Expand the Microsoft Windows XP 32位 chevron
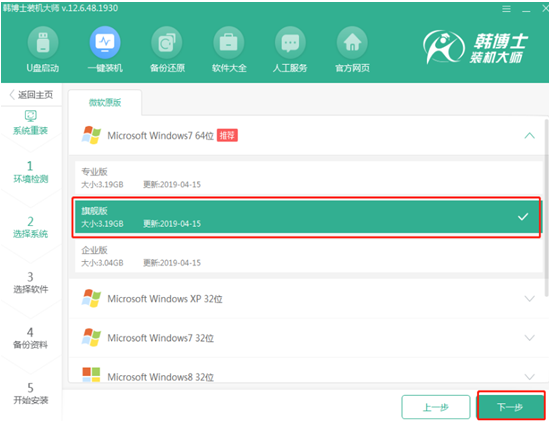The height and width of the screenshot is (425, 549). coord(529,299)
